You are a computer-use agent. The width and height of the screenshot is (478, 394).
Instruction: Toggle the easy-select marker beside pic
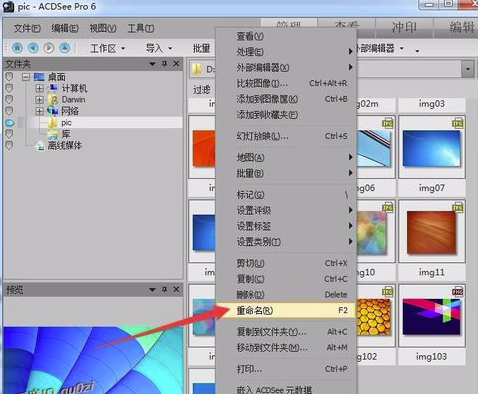tap(10, 123)
